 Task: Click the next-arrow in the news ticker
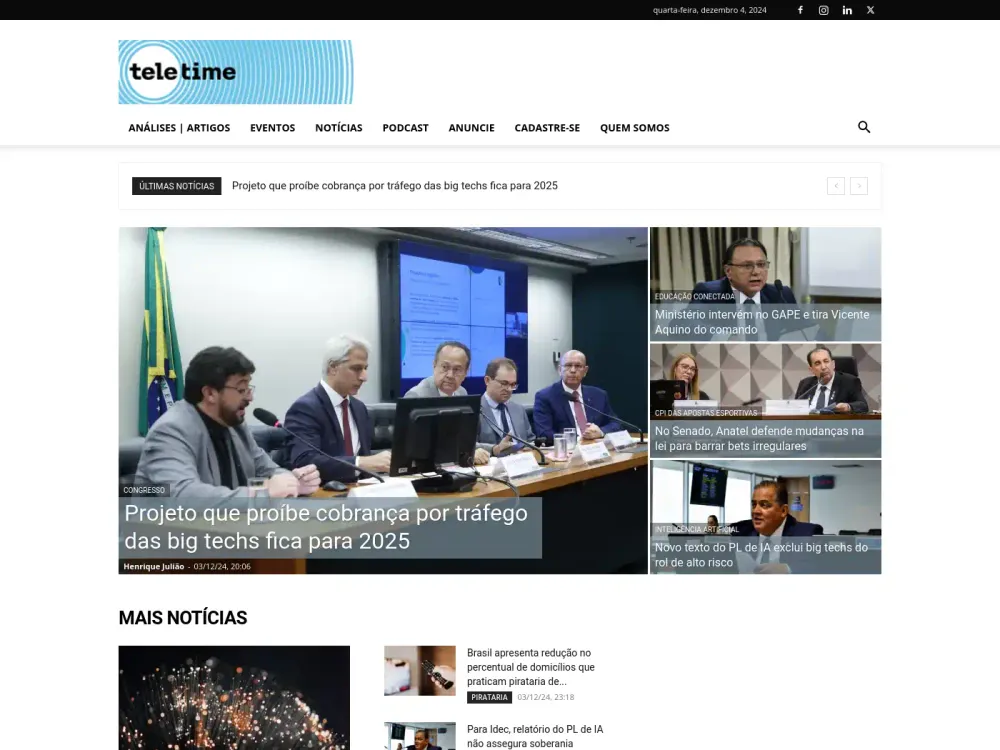point(859,186)
